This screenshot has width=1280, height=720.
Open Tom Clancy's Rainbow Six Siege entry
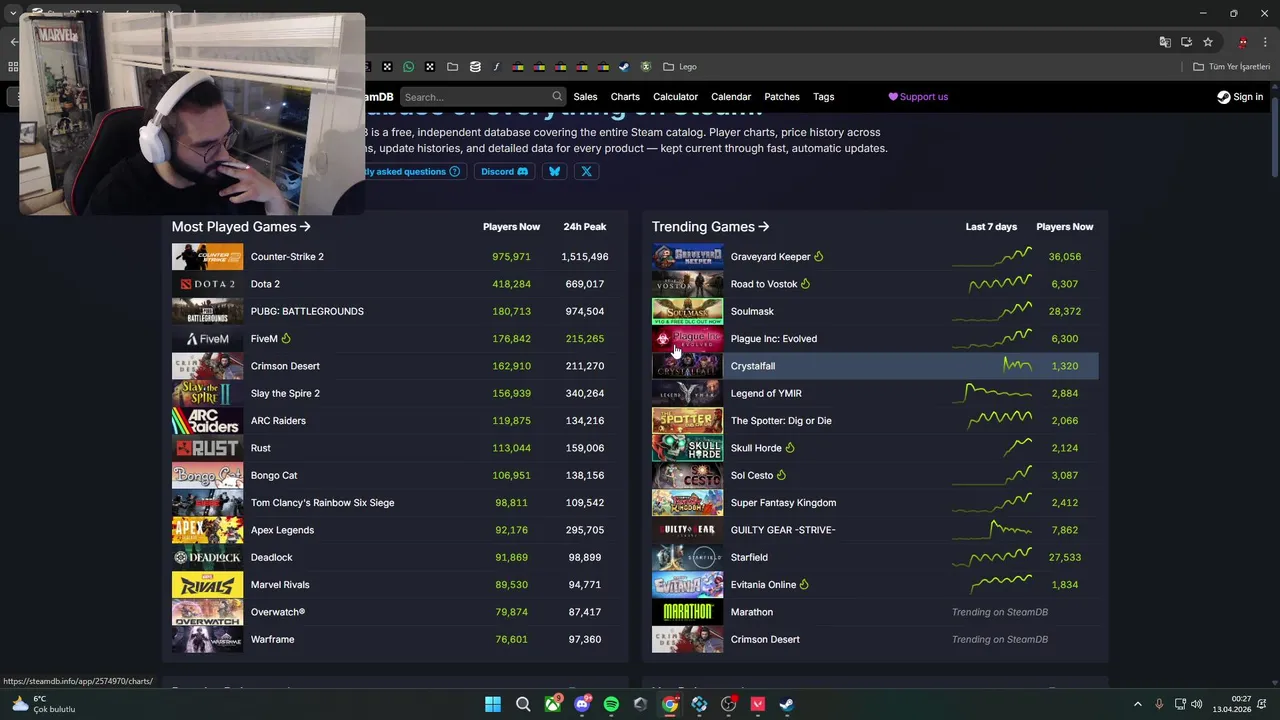click(x=322, y=503)
